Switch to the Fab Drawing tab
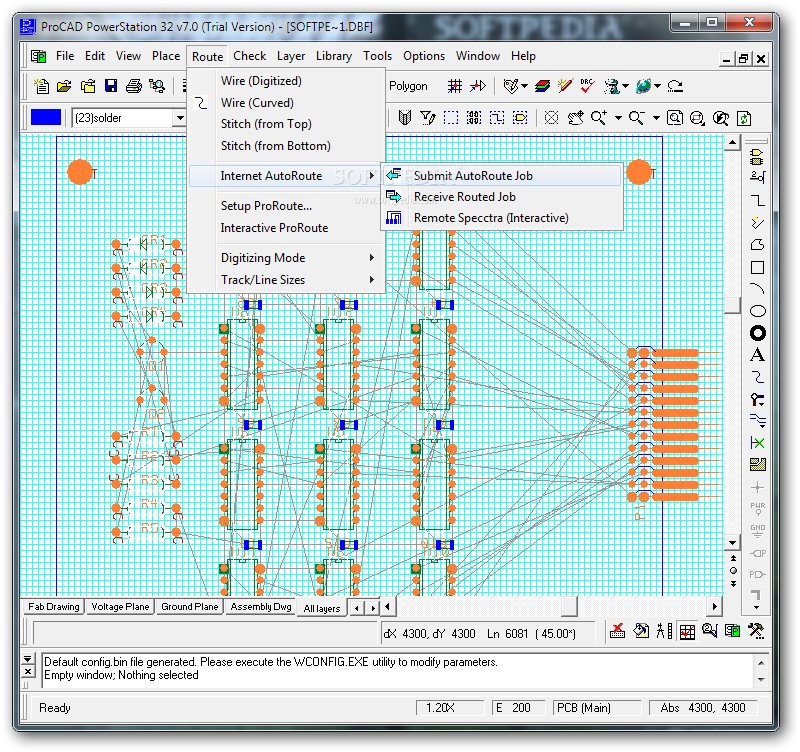Image resolution: width=800 pixels, height=752 pixels. coord(54,607)
